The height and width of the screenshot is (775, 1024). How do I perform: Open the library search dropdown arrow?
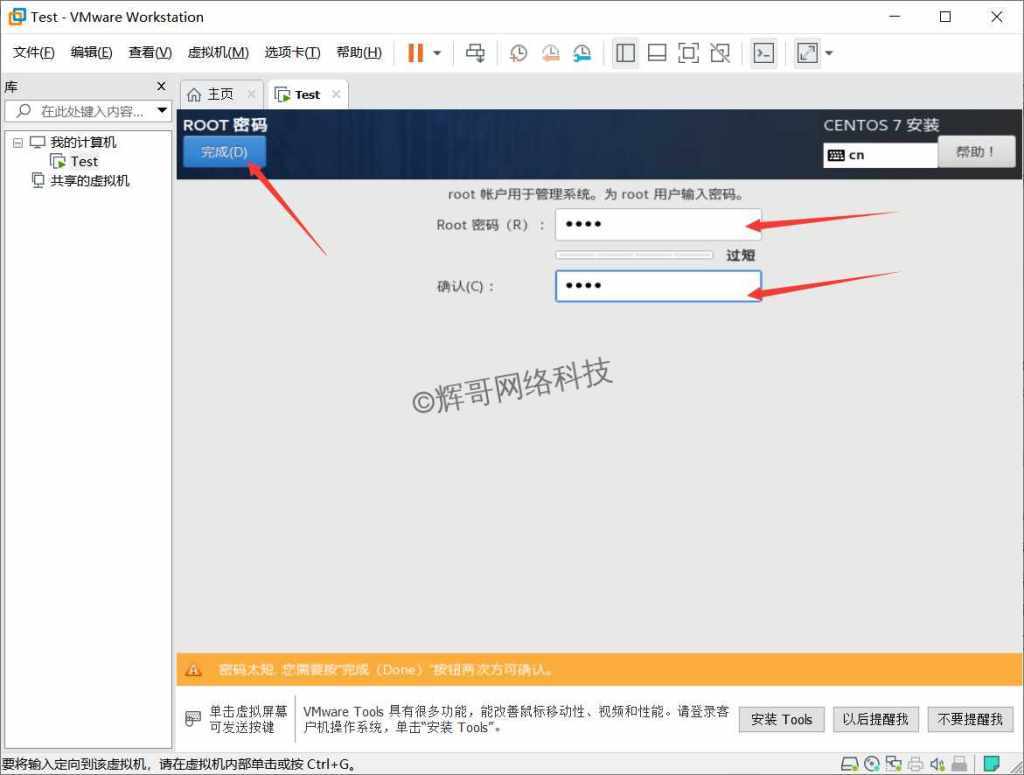[162, 110]
